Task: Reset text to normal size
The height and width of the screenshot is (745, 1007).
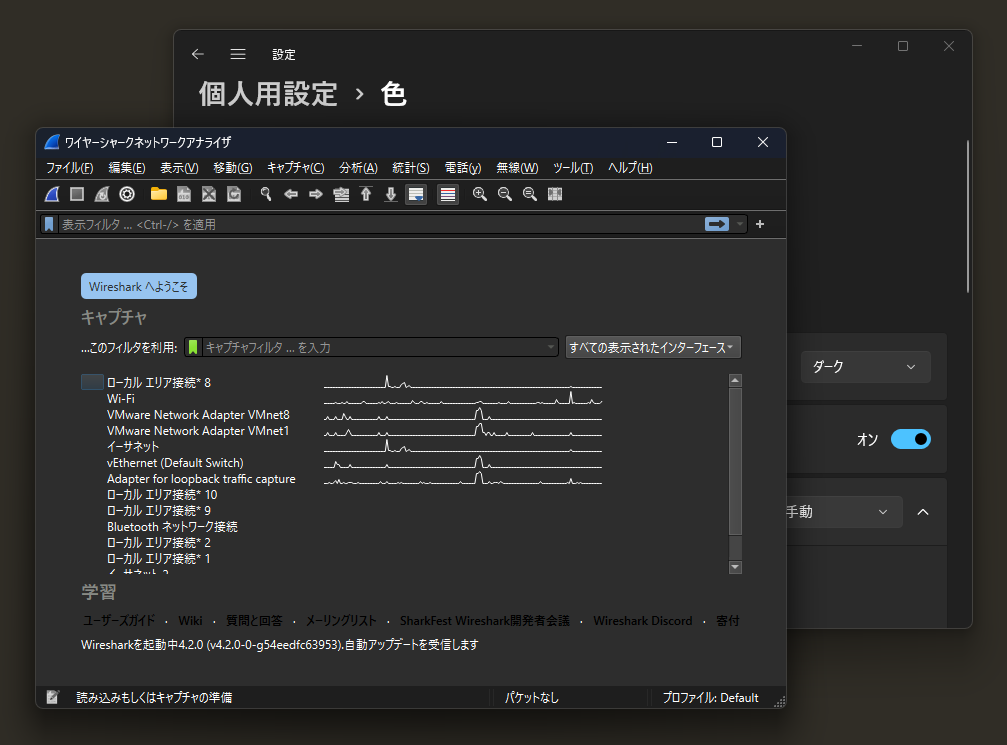Action: point(530,194)
